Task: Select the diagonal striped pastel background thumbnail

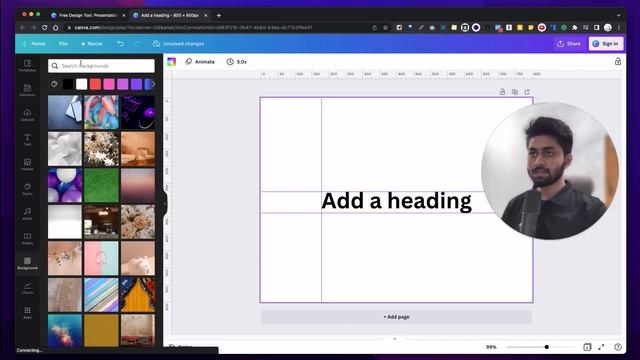Action: 101,295
